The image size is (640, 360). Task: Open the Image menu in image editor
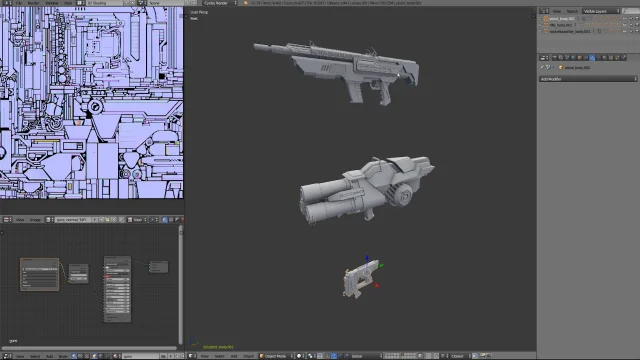(35, 220)
